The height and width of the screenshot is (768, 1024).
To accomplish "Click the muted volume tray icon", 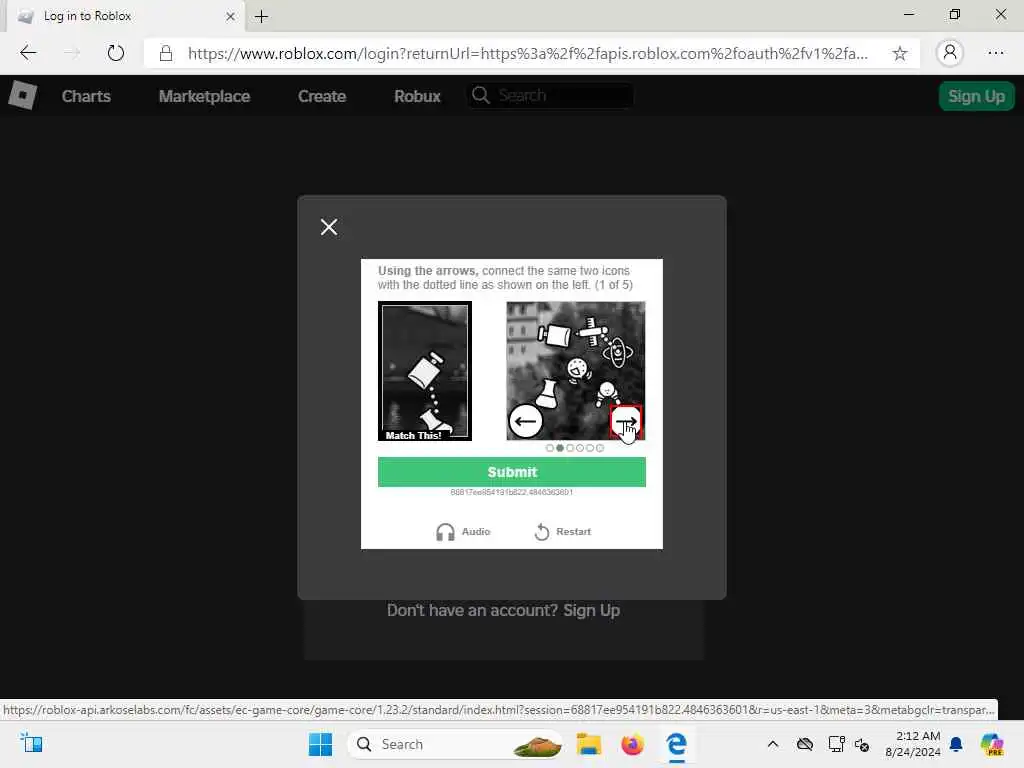I will [x=862, y=744].
